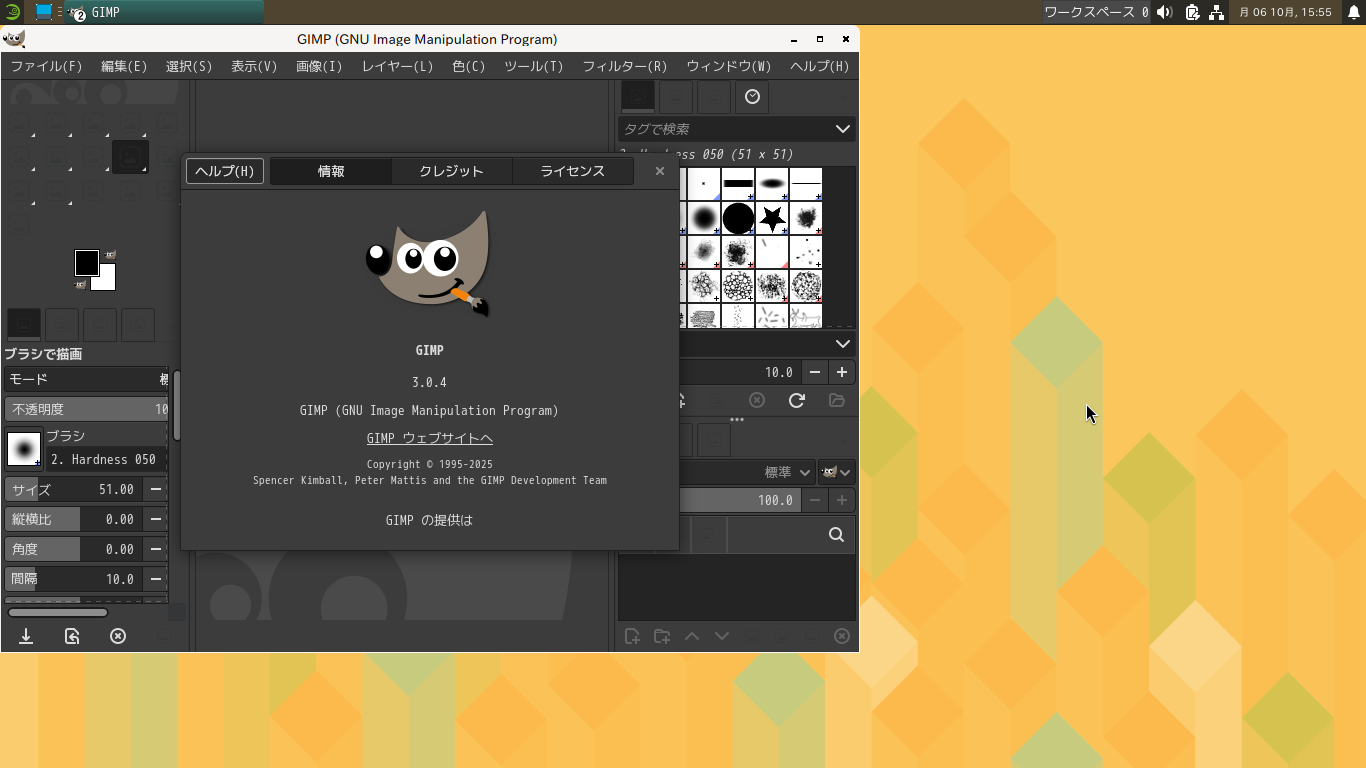Decrease brushes dock spacing with minus button
The width and height of the screenshot is (1366, 768).
815,372
